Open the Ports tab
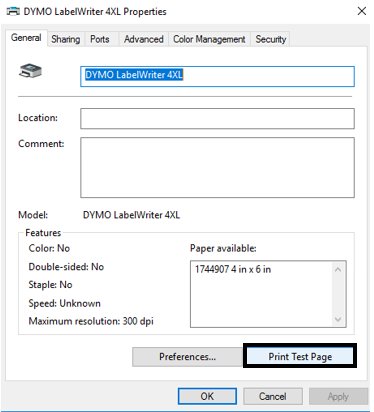The width and height of the screenshot is (374, 412). pyautogui.click(x=100, y=39)
